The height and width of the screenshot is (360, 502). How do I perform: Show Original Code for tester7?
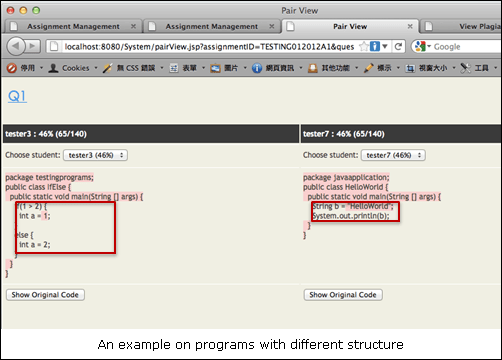(x=343, y=295)
